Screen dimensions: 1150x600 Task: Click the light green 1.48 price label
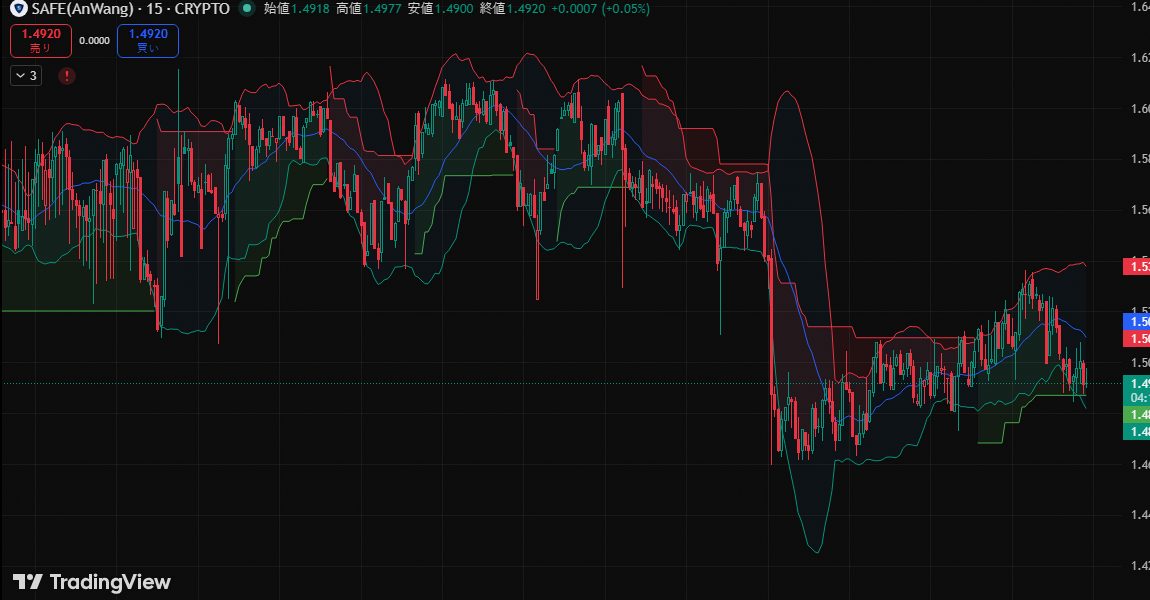click(x=1136, y=414)
